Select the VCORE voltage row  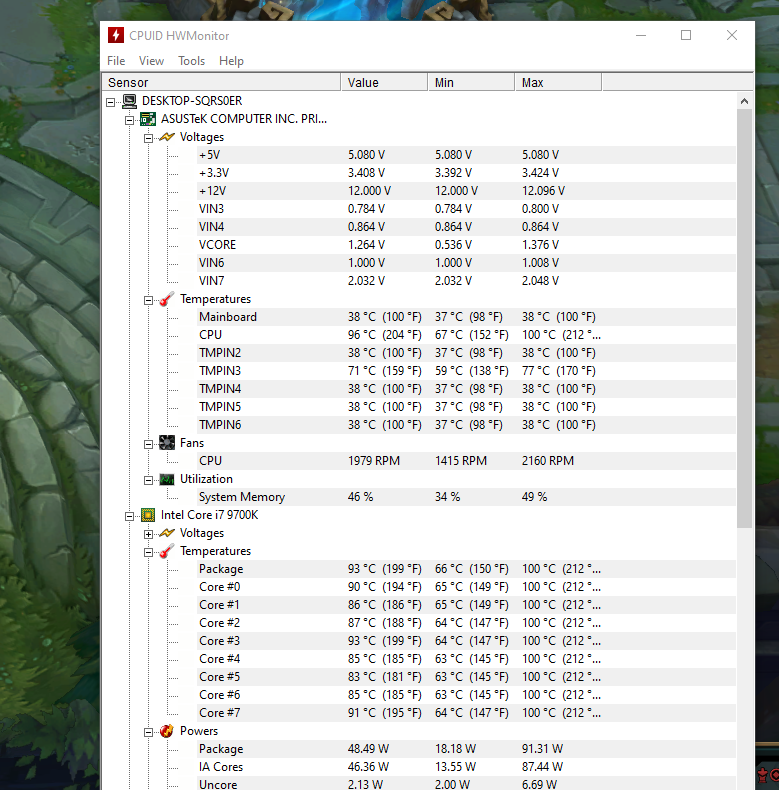pos(466,245)
